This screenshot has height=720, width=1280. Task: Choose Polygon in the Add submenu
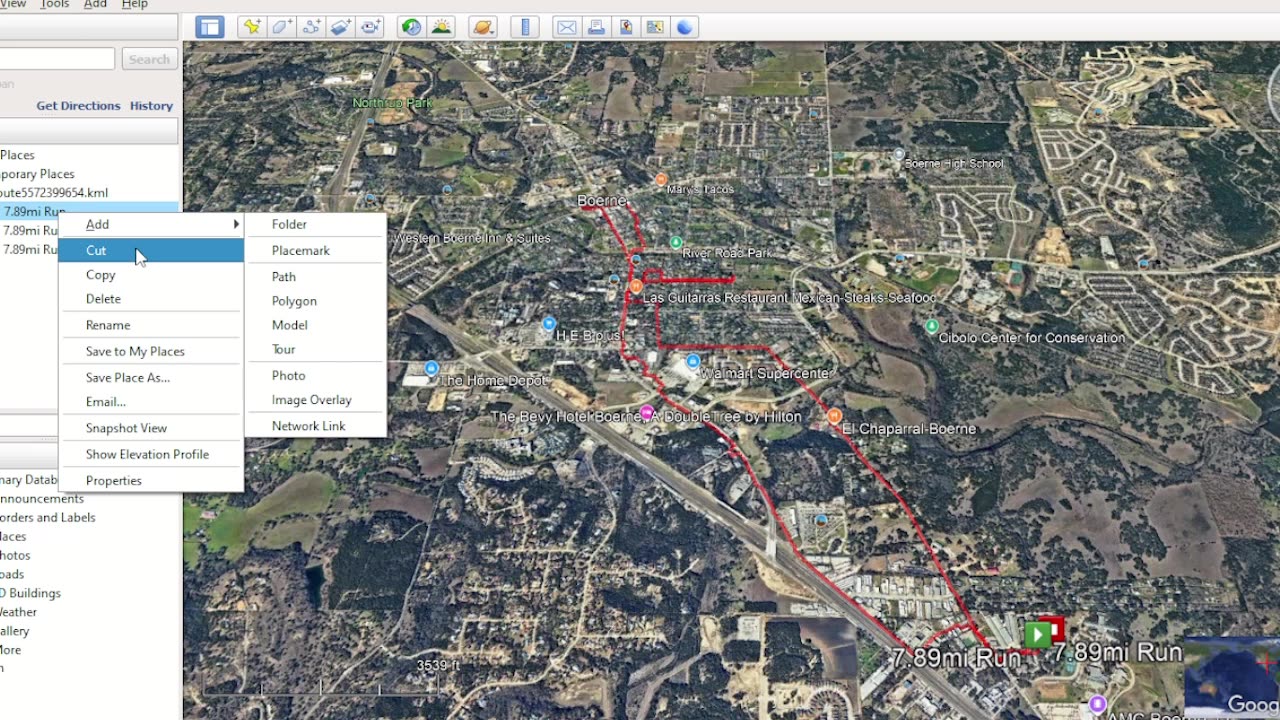click(316, 301)
